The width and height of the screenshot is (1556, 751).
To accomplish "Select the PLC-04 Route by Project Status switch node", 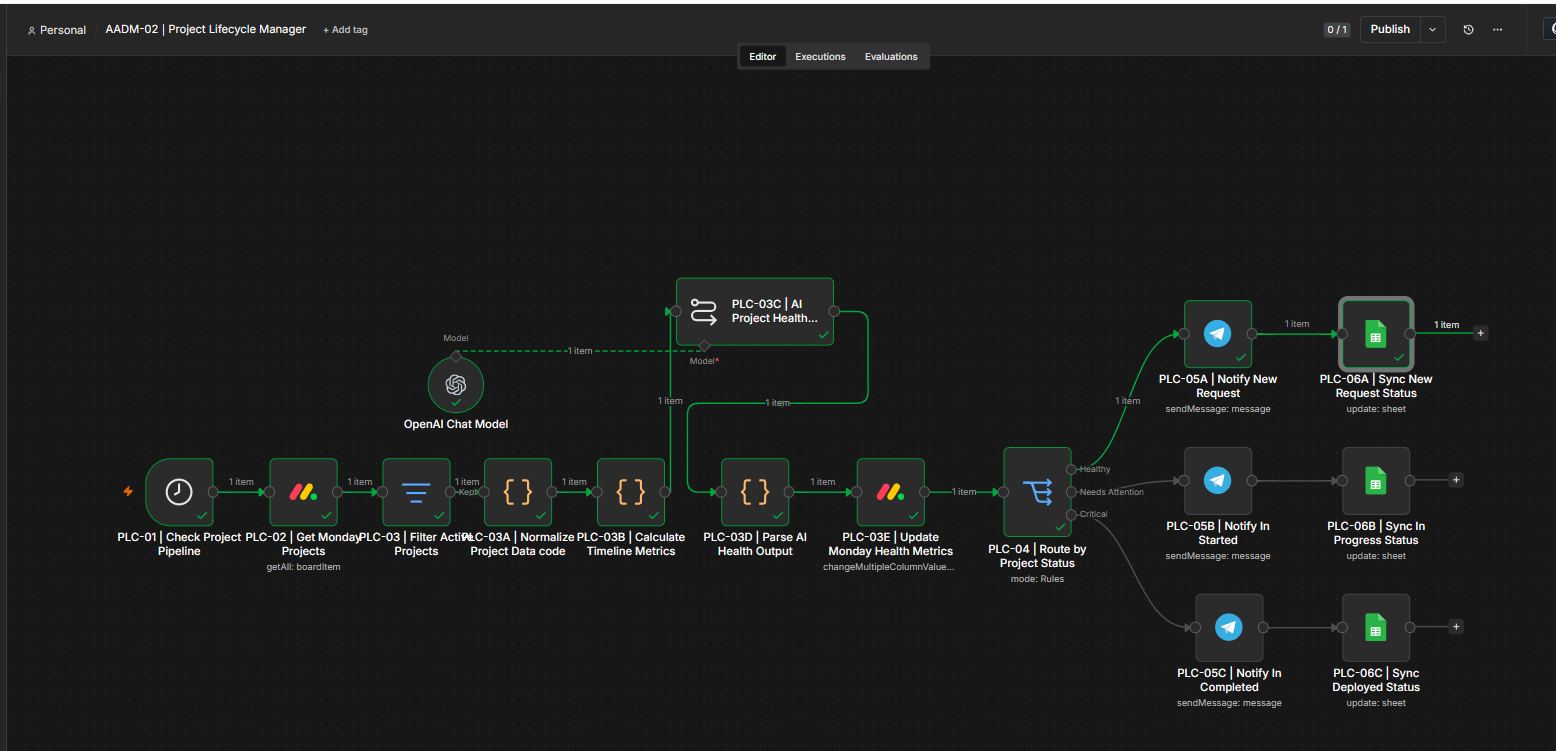I will (x=1037, y=492).
